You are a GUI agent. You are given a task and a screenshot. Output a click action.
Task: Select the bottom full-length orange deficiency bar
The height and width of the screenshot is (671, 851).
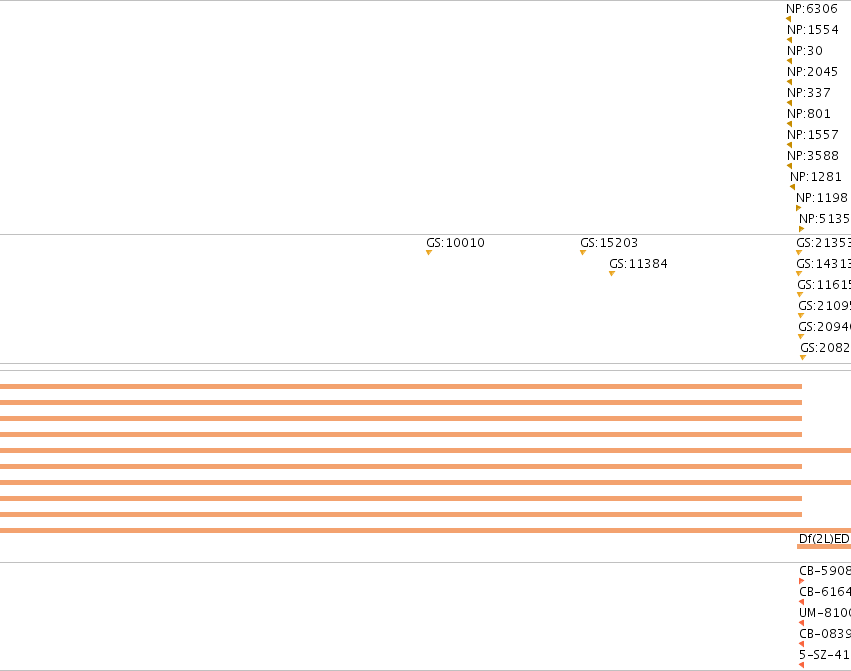coord(426,530)
